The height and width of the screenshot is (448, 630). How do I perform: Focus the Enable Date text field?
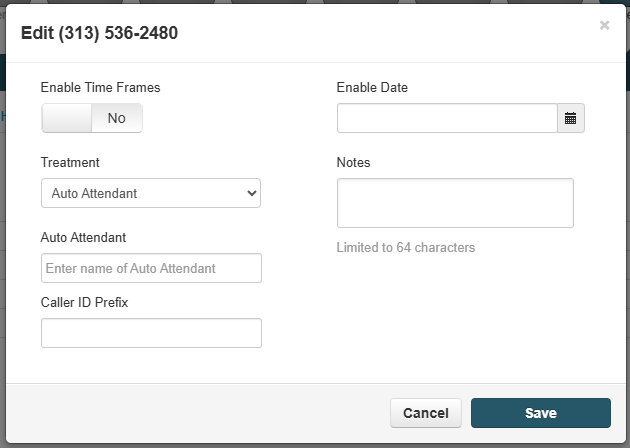click(x=447, y=118)
